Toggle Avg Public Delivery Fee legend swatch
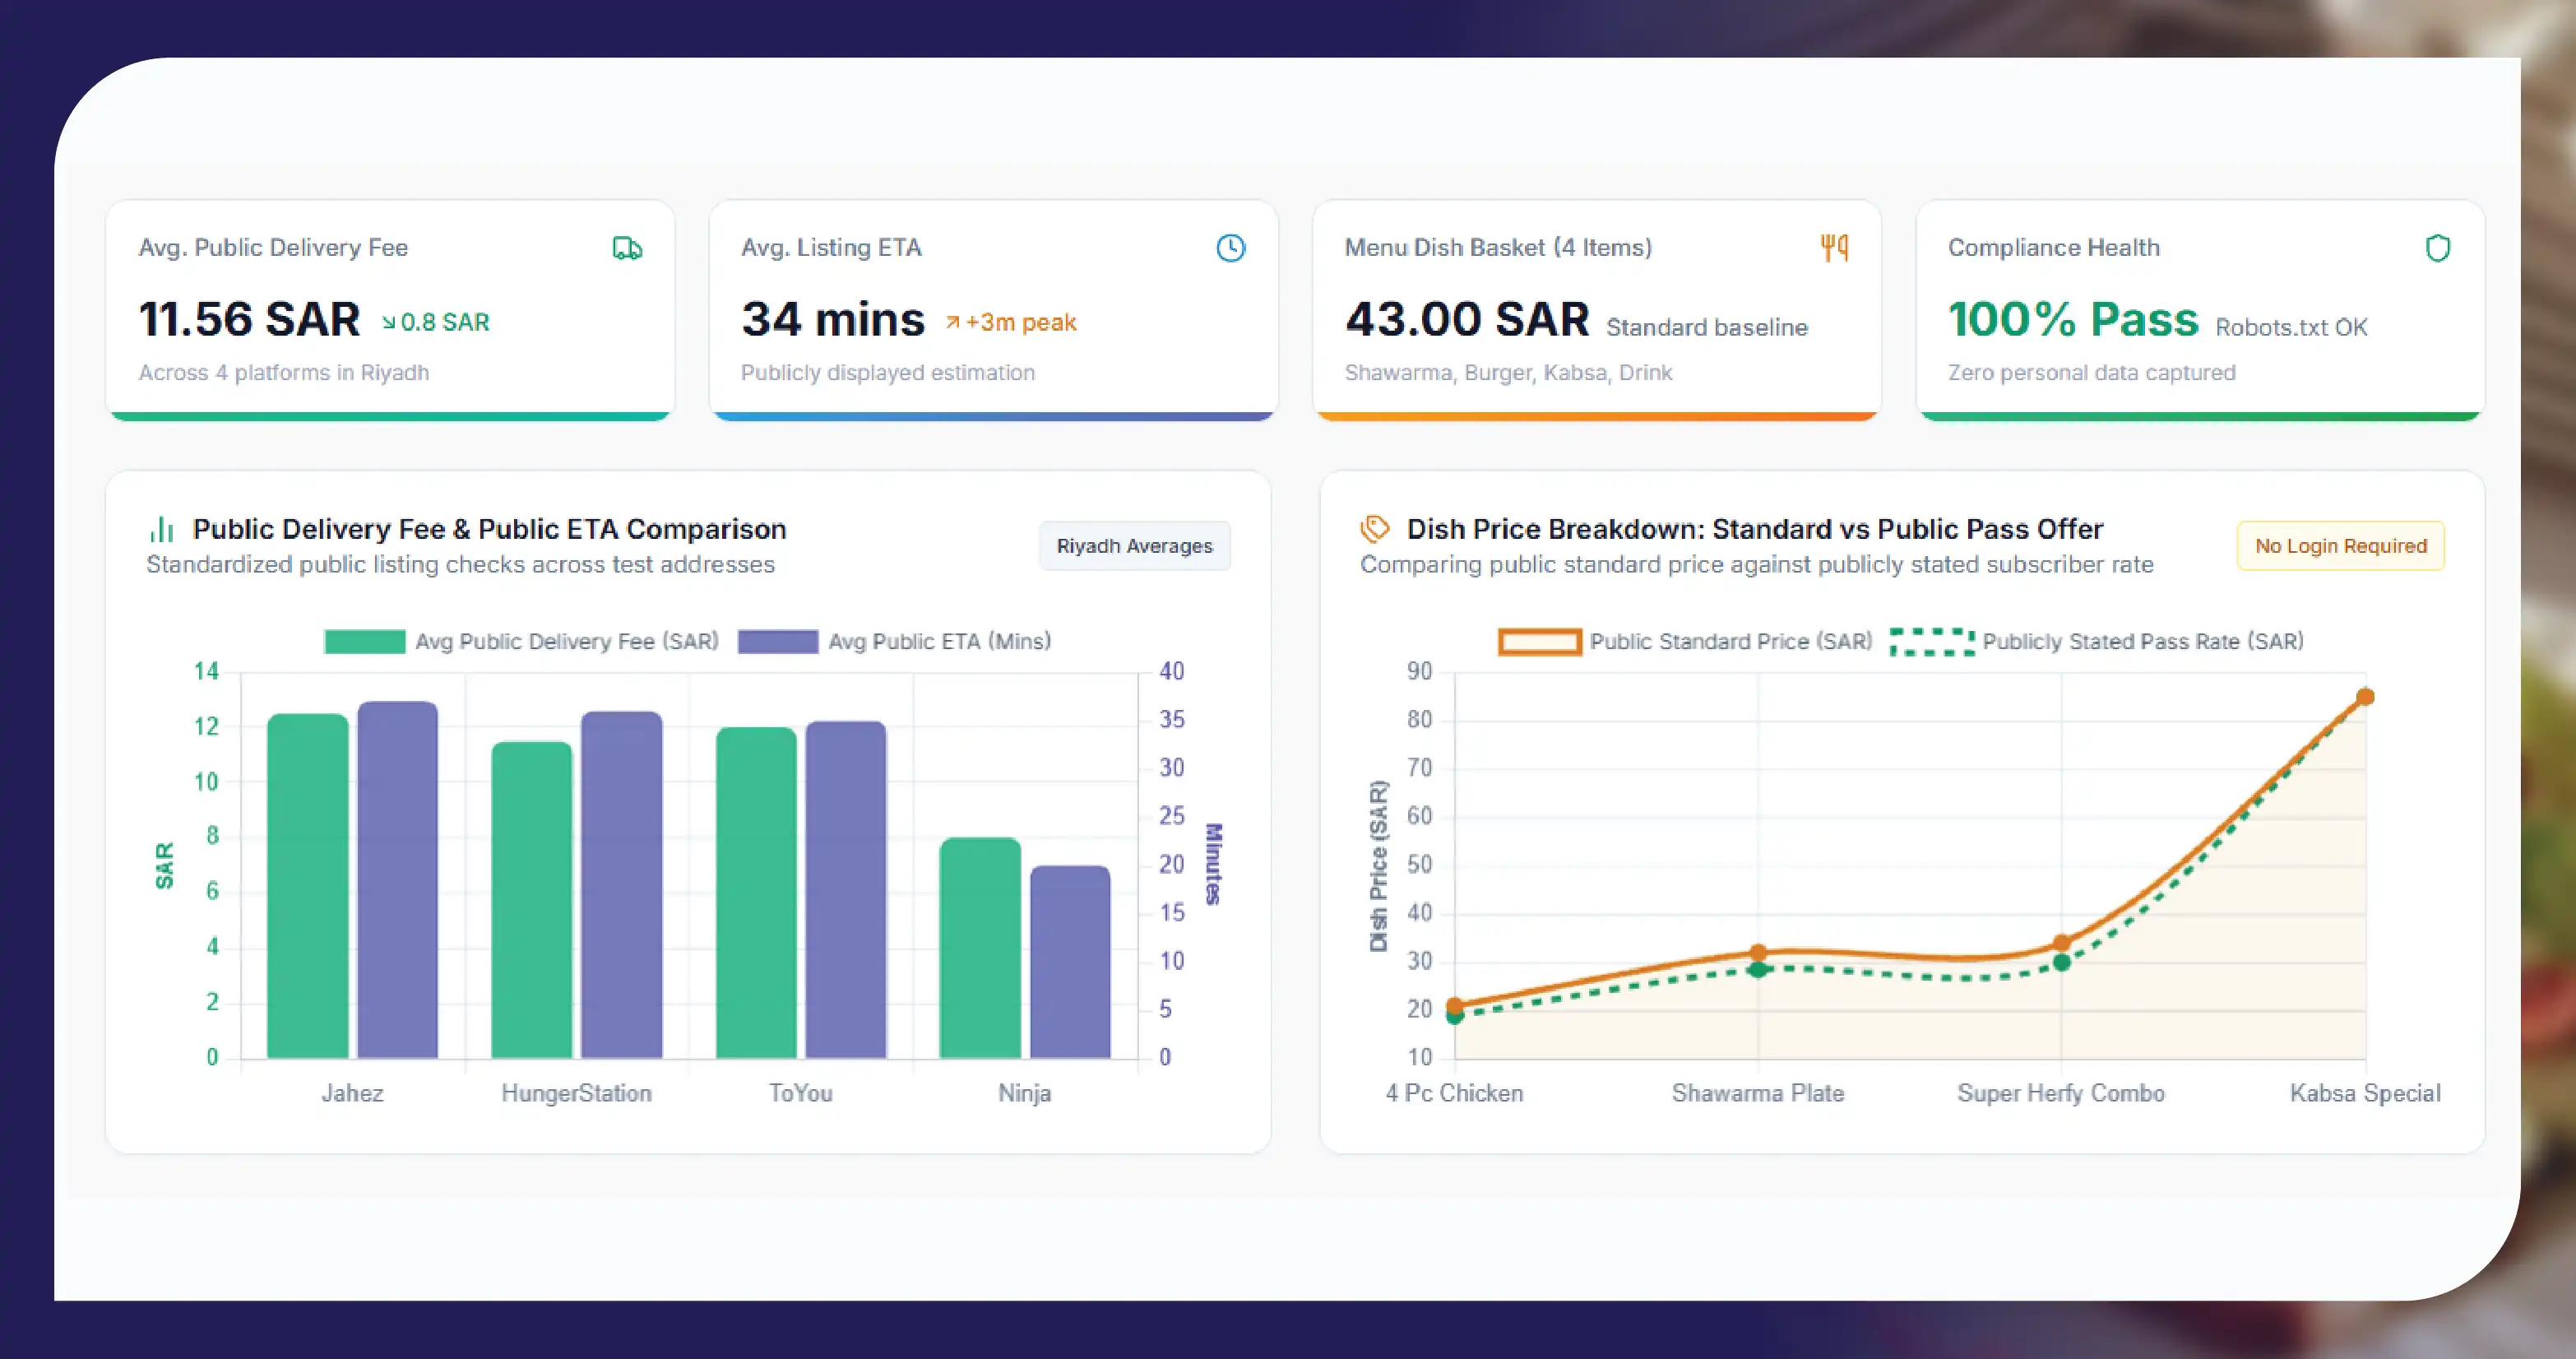This screenshot has width=2576, height=1359. click(x=364, y=641)
